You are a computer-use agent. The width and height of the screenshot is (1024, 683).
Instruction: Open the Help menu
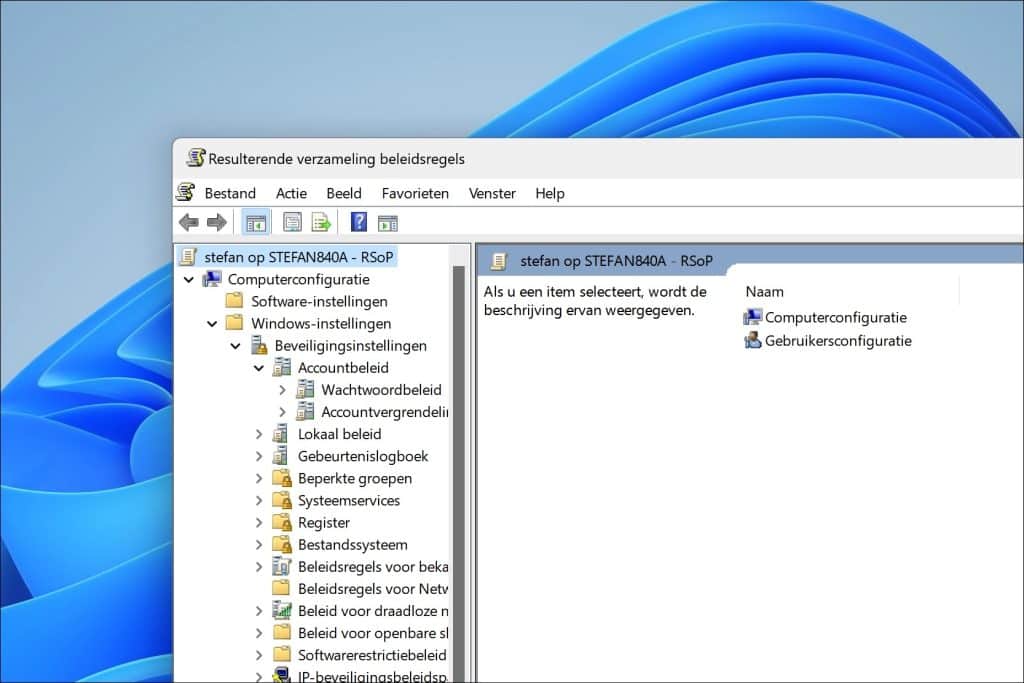click(550, 193)
